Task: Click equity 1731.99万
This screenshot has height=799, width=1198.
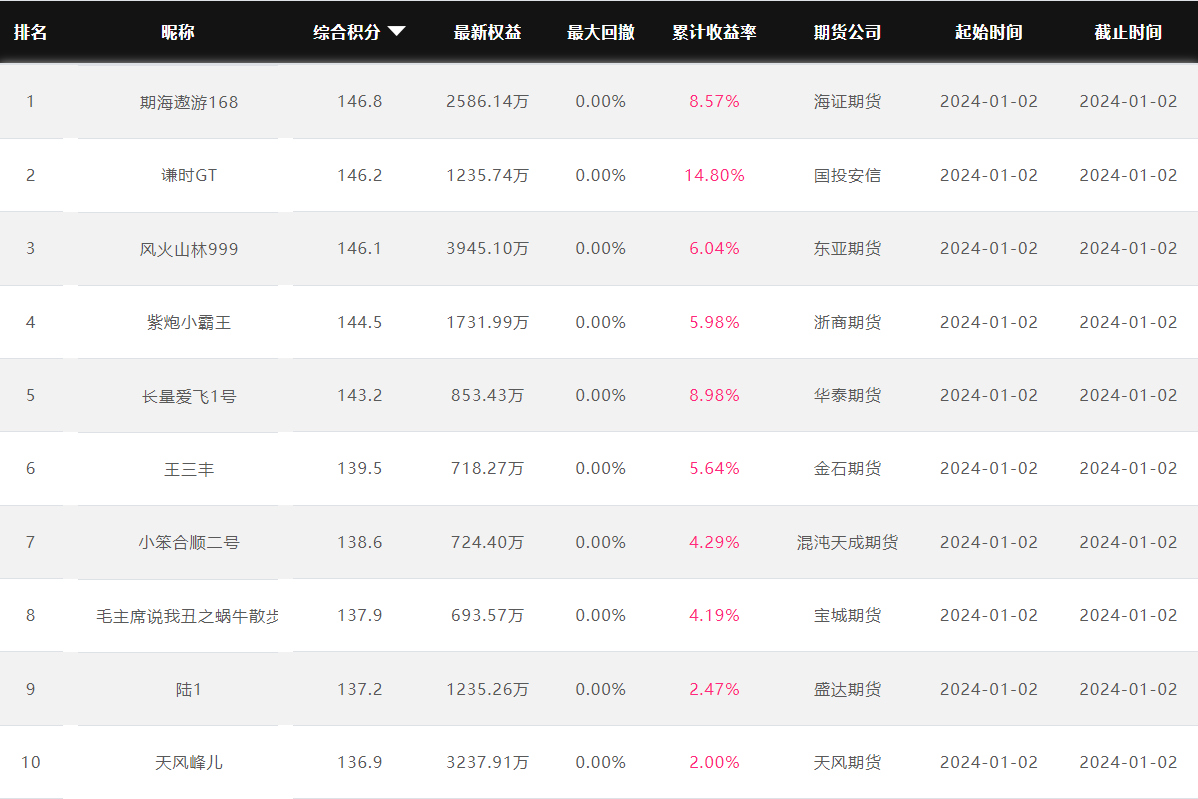Action: click(x=487, y=322)
